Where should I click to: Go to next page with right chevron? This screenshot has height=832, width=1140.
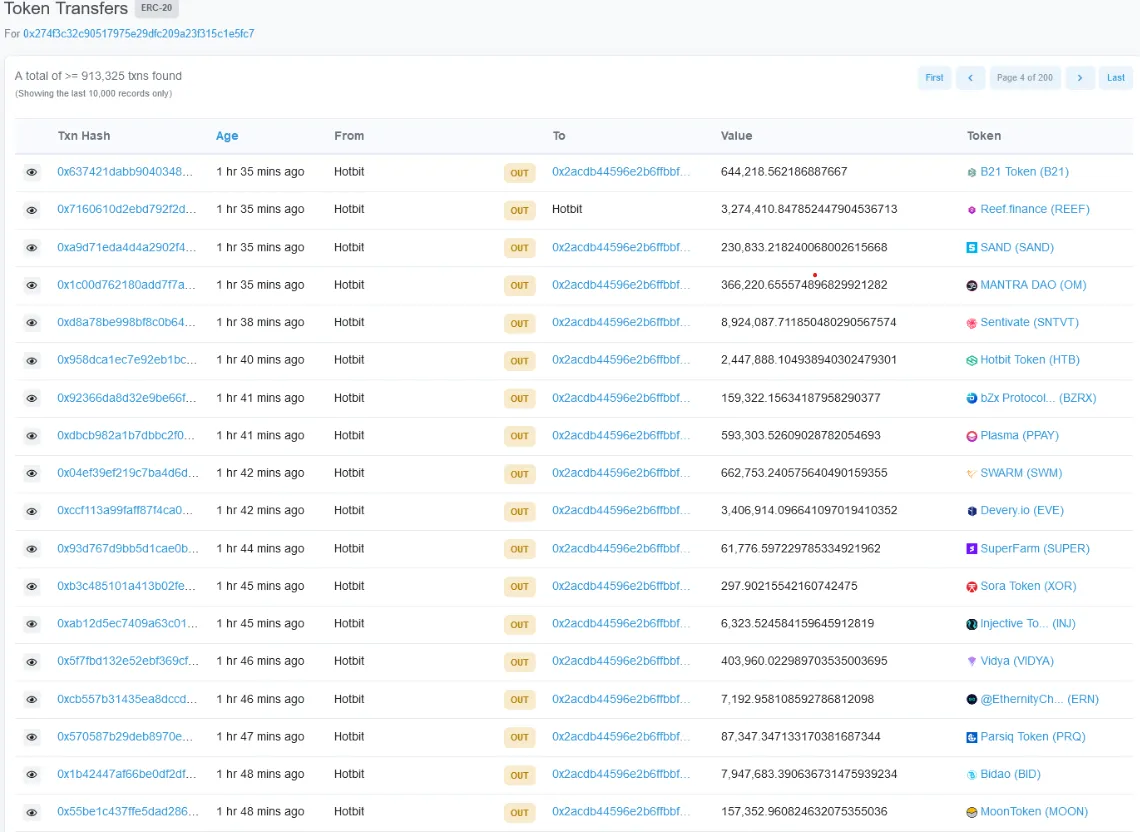tap(1080, 78)
